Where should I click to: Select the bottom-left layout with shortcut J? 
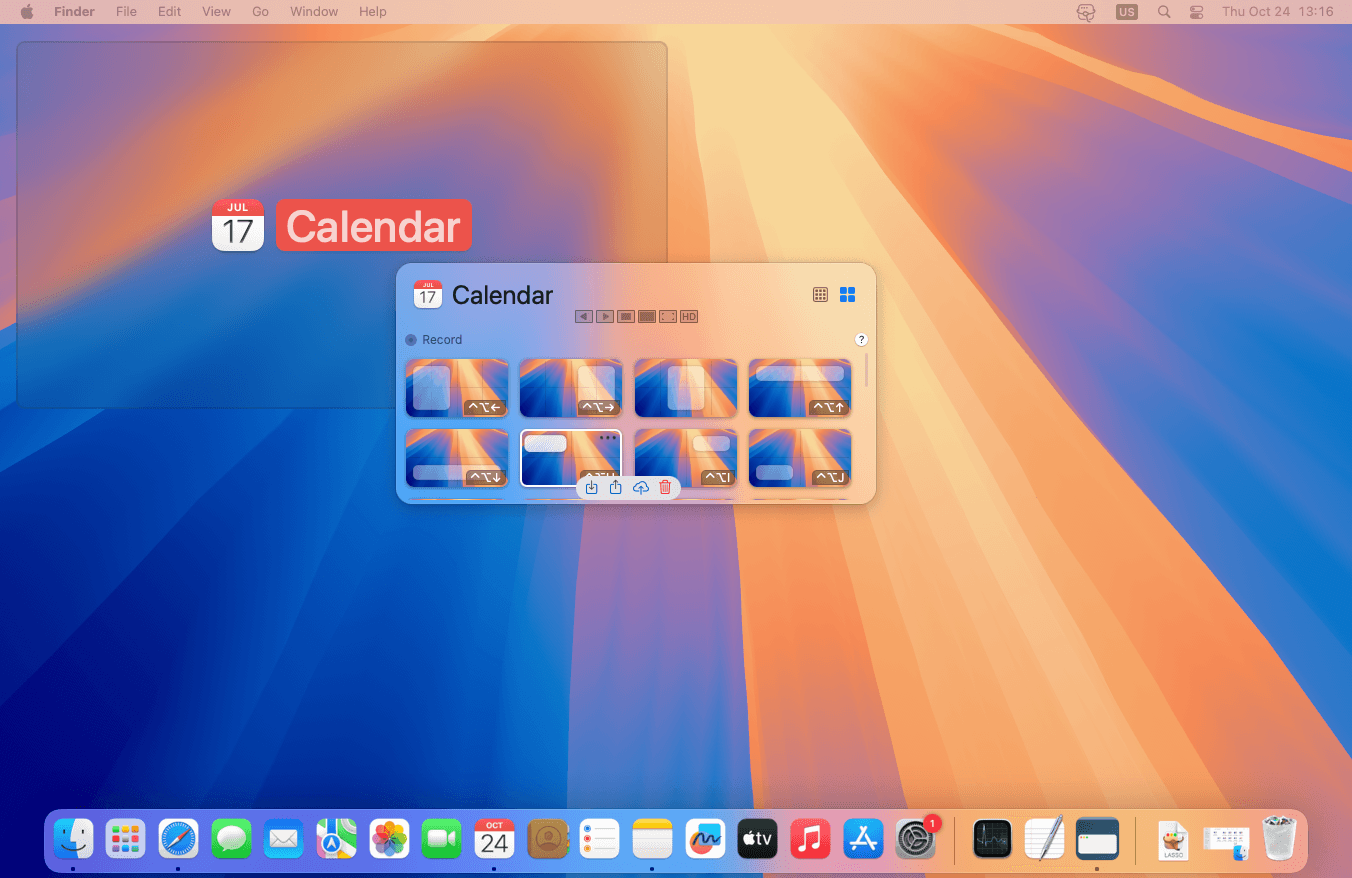800,458
